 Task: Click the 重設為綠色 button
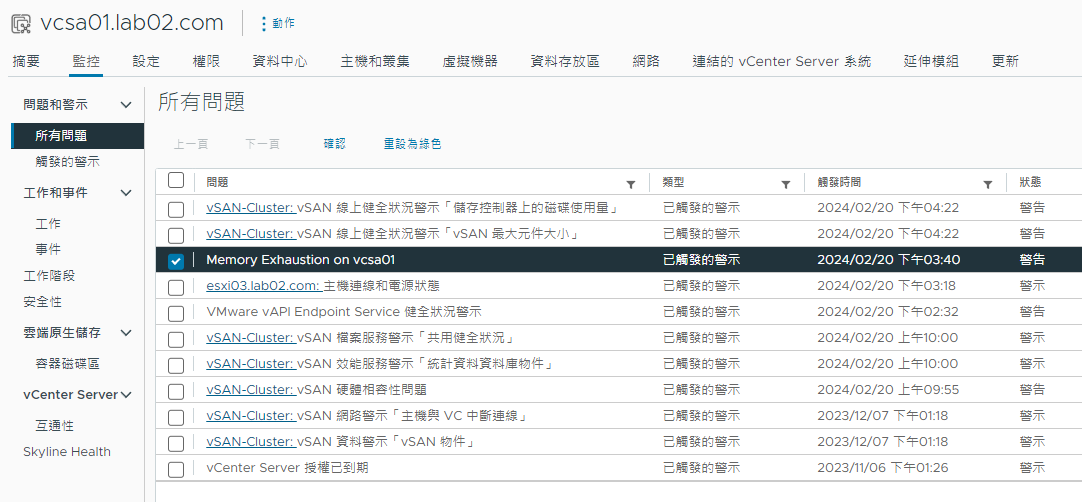pyautogui.click(x=413, y=144)
